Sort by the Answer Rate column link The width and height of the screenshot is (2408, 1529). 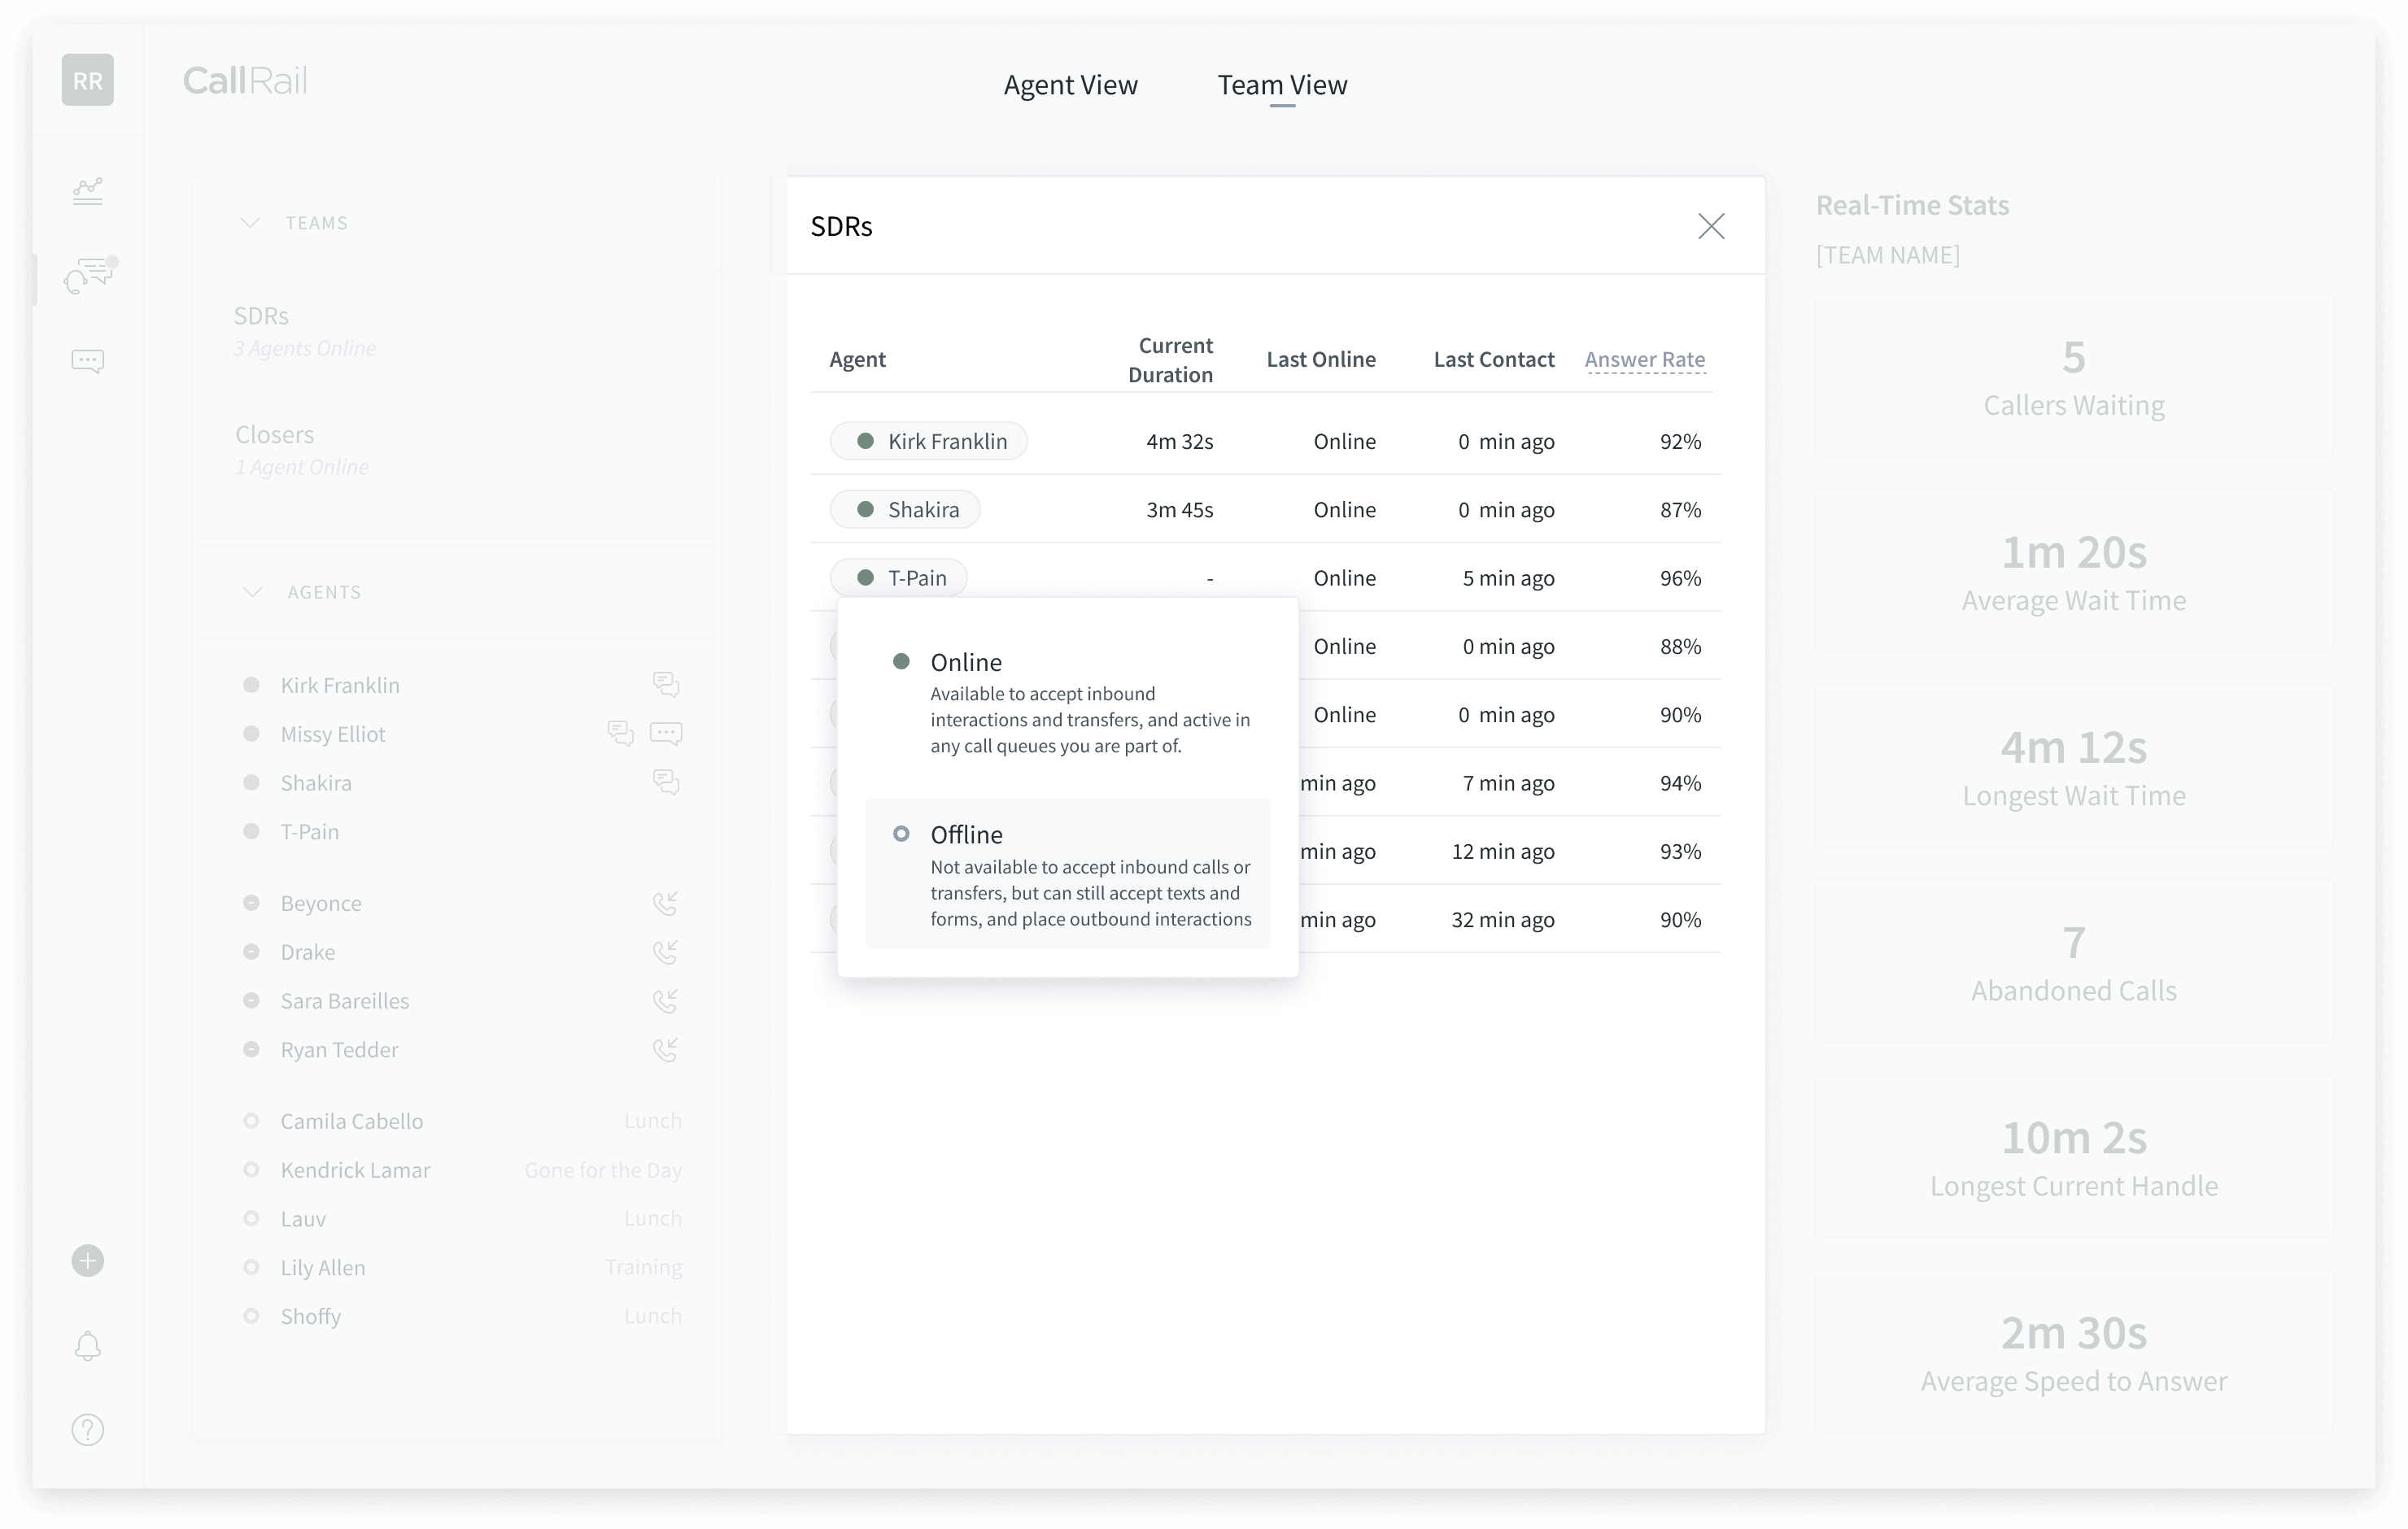(1644, 360)
